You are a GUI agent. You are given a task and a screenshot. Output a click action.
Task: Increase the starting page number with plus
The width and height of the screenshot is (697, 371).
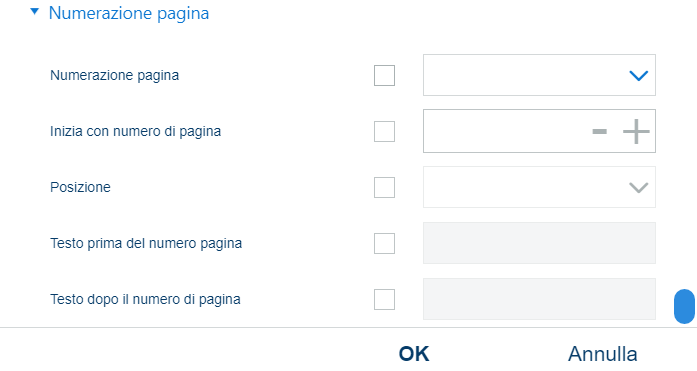pos(636,132)
